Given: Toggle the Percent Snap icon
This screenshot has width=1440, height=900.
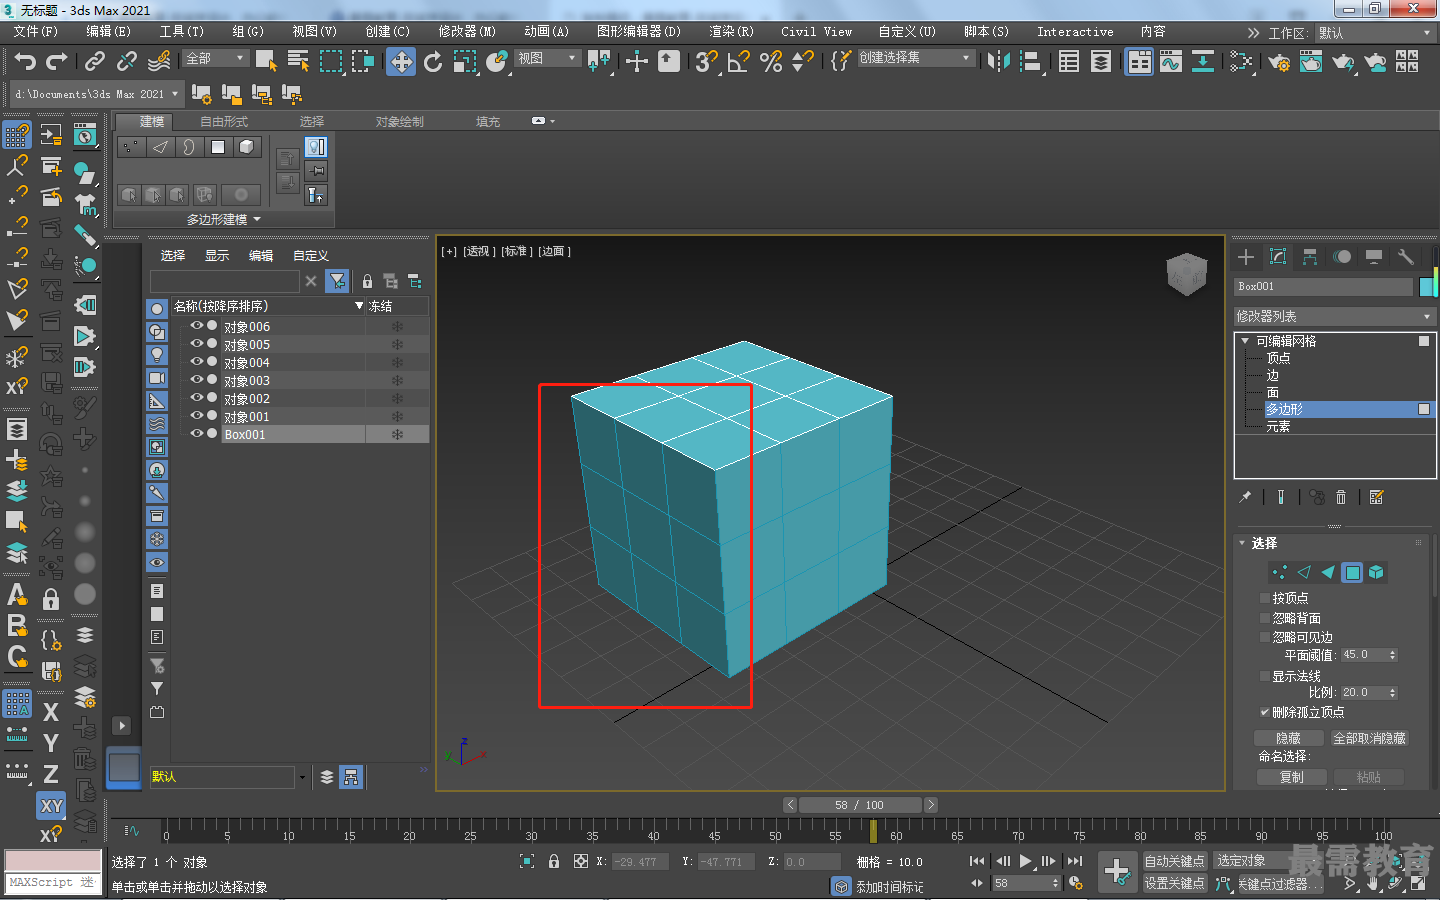Looking at the screenshot, I should pyautogui.click(x=771, y=62).
